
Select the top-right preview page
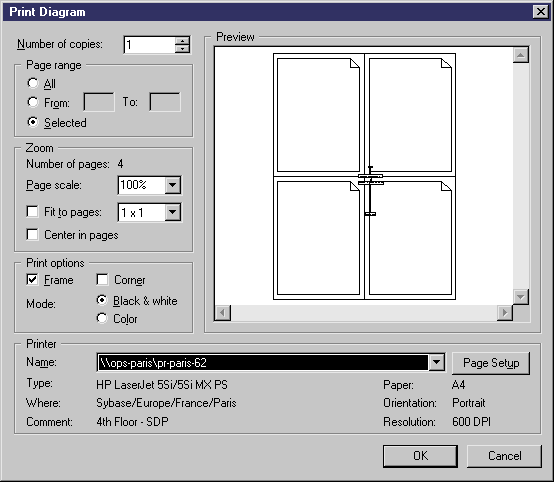pyautogui.click(x=410, y=115)
